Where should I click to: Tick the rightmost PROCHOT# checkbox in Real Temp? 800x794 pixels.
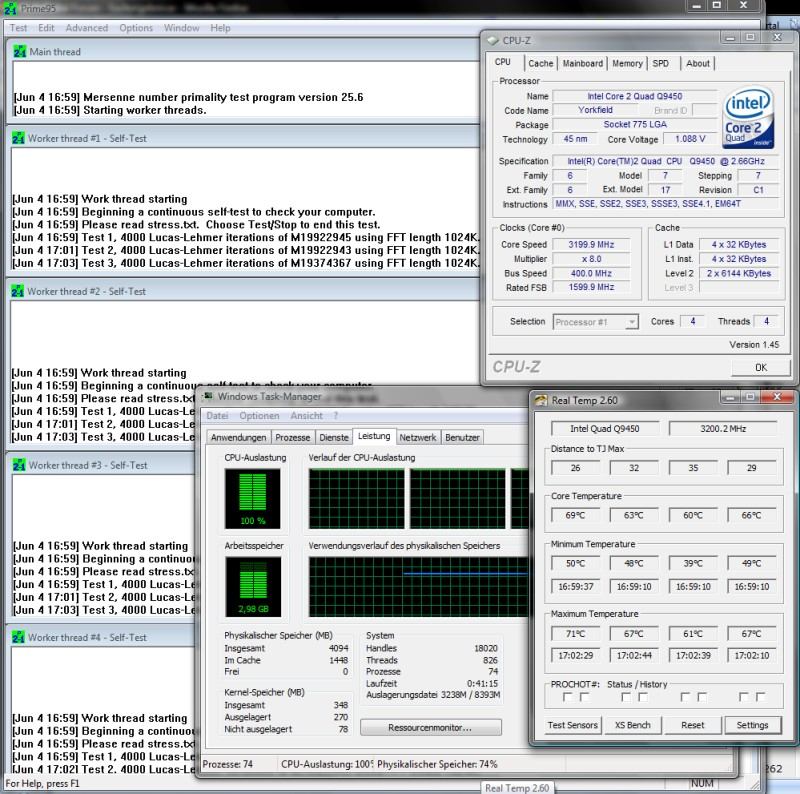pyautogui.click(x=760, y=697)
